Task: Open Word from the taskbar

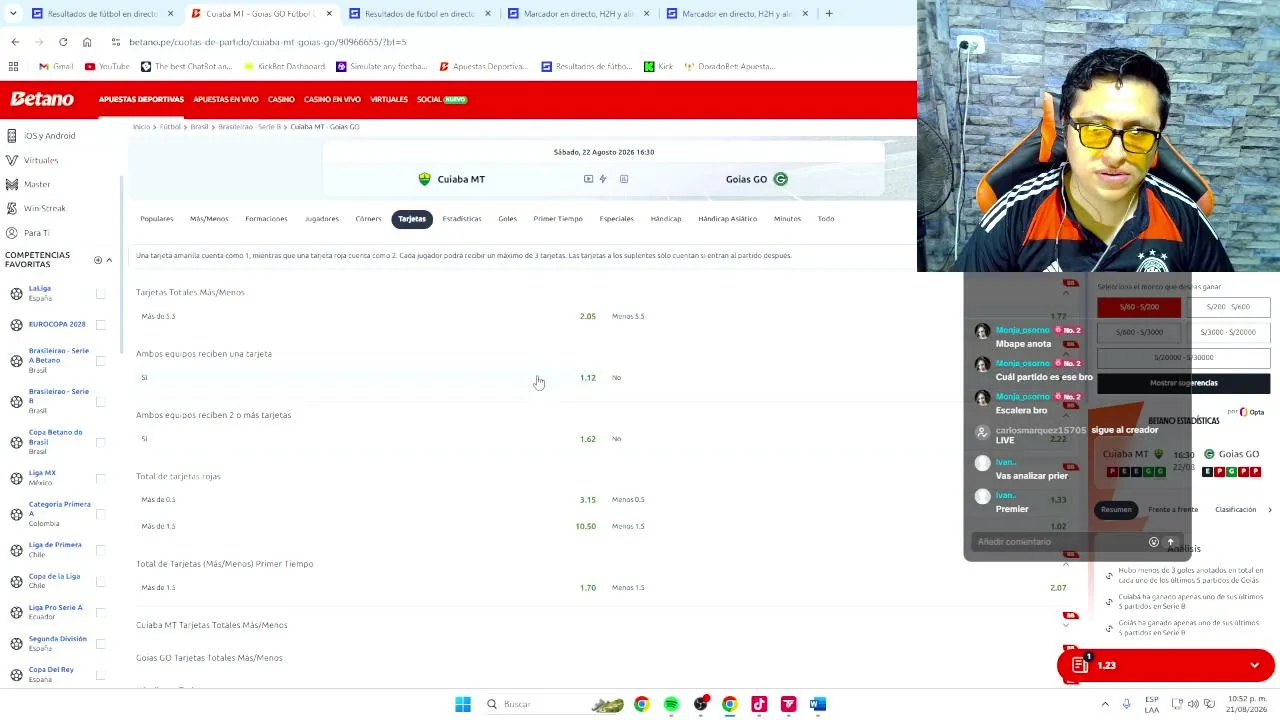Action: pyautogui.click(x=818, y=704)
